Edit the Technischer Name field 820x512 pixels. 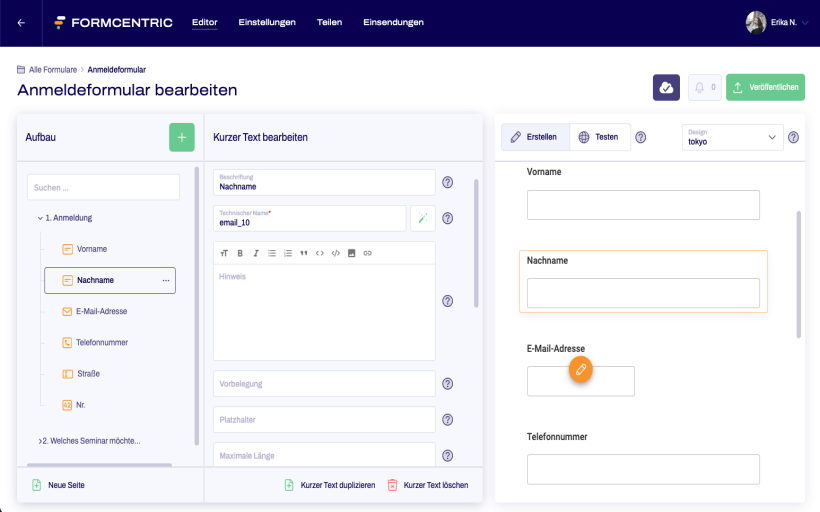click(x=310, y=218)
